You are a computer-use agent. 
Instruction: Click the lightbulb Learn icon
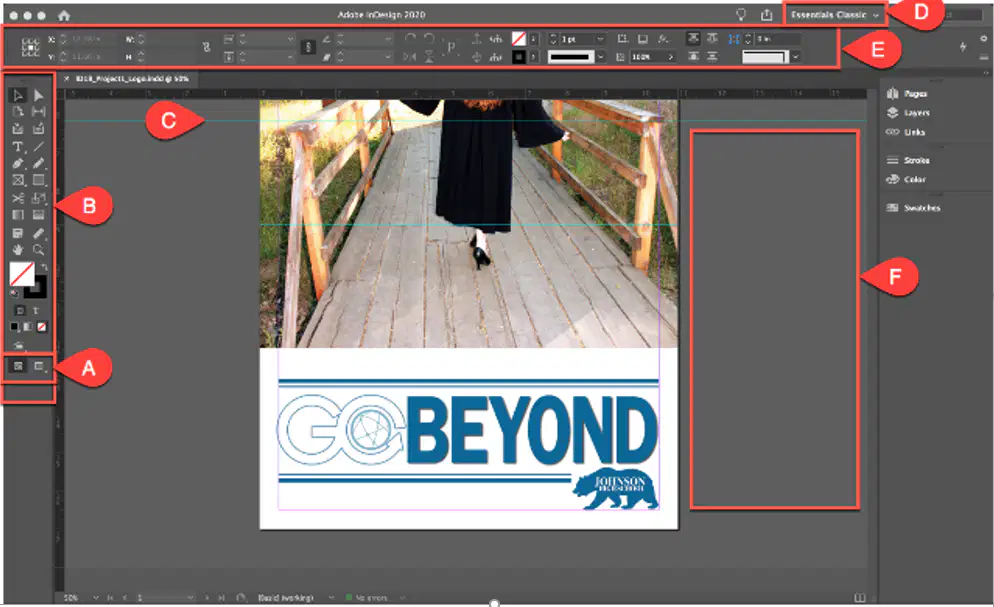[x=740, y=14]
